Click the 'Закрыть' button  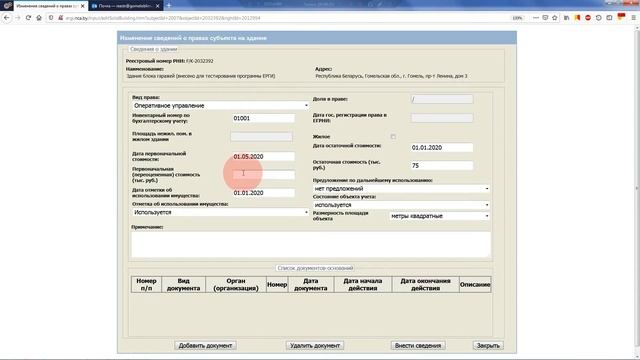tap(488, 345)
